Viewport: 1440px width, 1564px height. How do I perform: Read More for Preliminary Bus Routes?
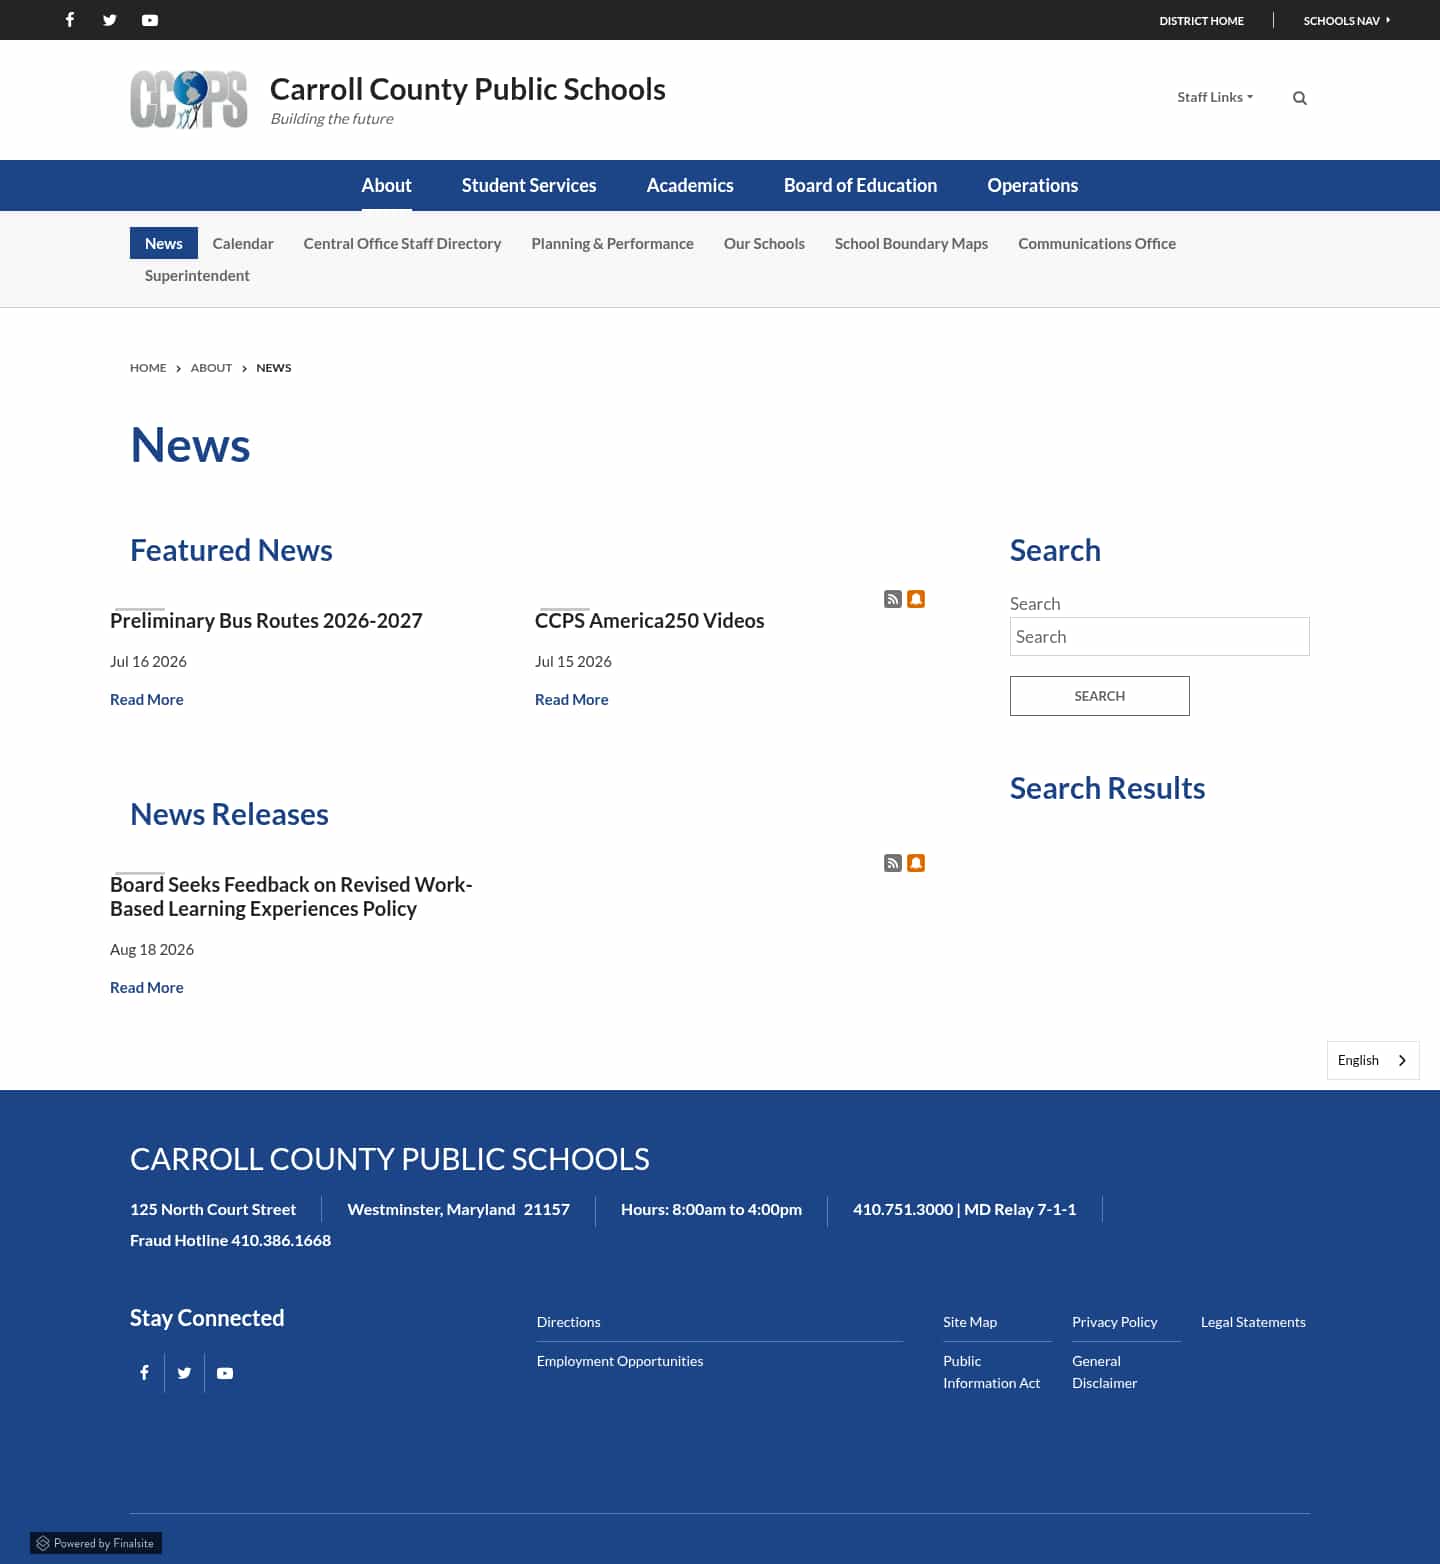point(147,699)
